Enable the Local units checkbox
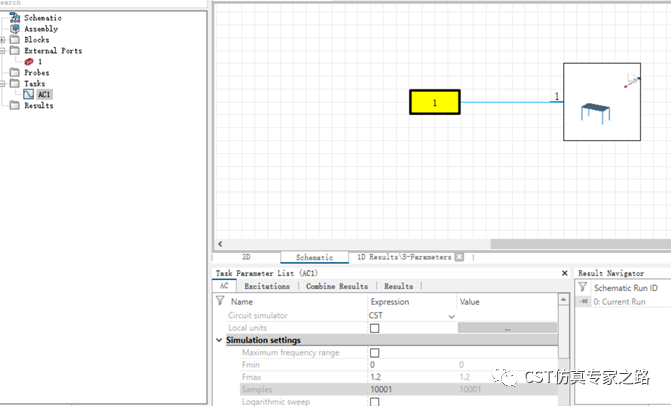The width and height of the screenshot is (671, 406). (375, 328)
